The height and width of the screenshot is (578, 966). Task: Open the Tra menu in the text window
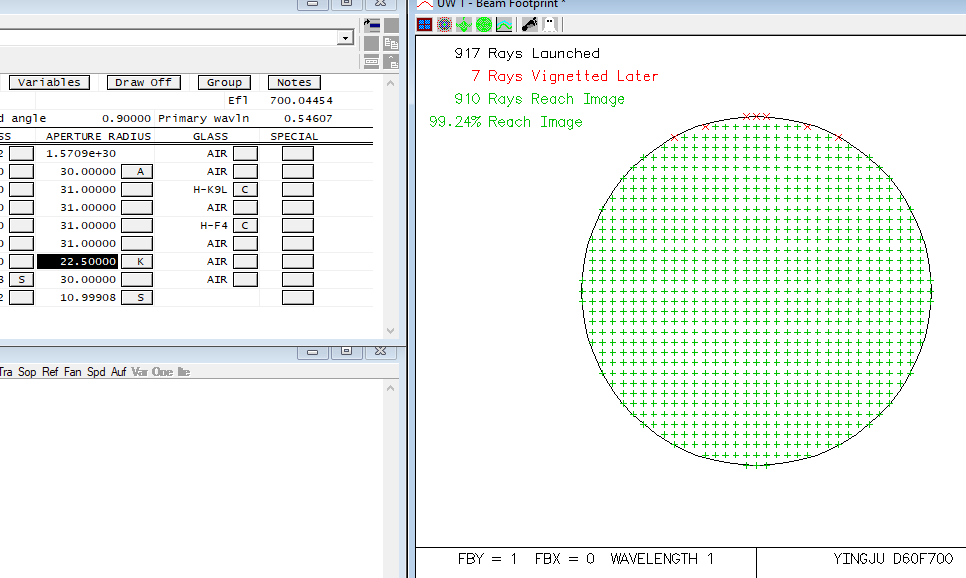pos(6,372)
